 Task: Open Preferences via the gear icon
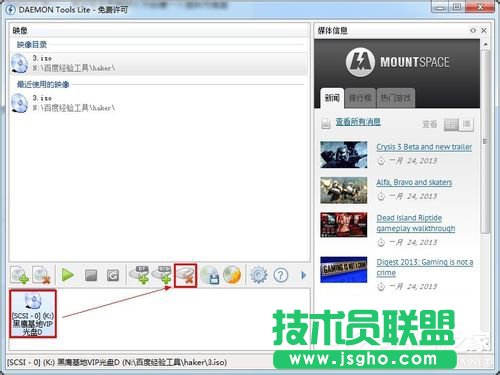[x=258, y=275]
